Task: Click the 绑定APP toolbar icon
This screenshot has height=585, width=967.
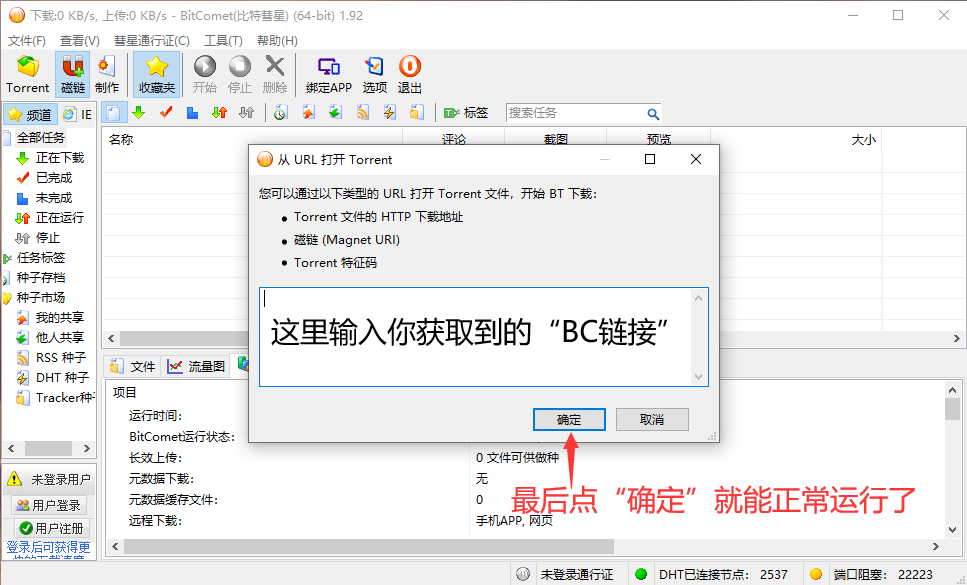Action: [x=328, y=74]
